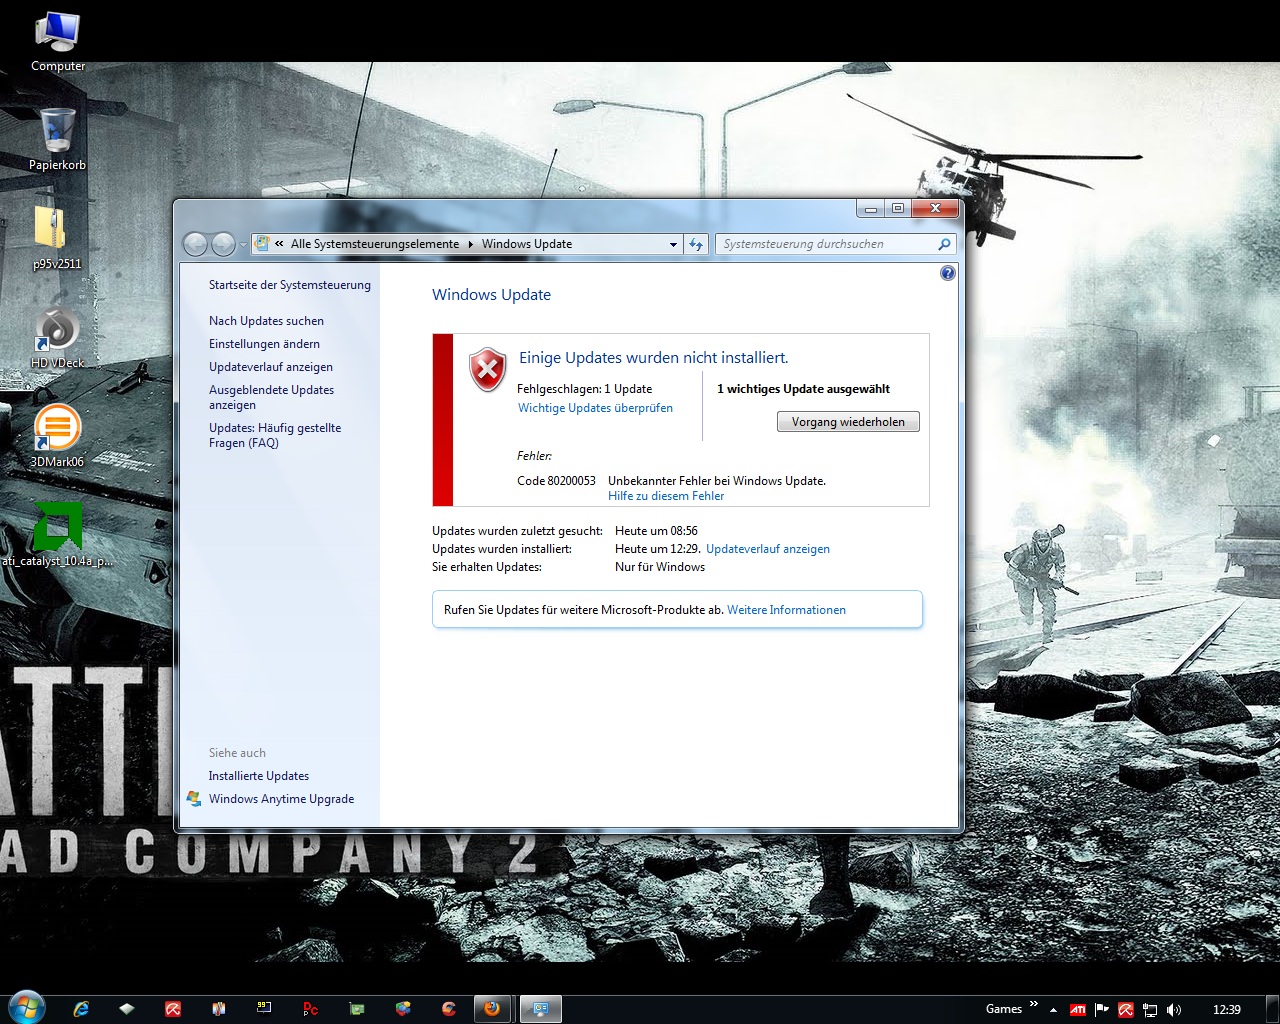1280x1024 pixels.
Task: Show hidden tray icons arrow
Action: click(1053, 1010)
